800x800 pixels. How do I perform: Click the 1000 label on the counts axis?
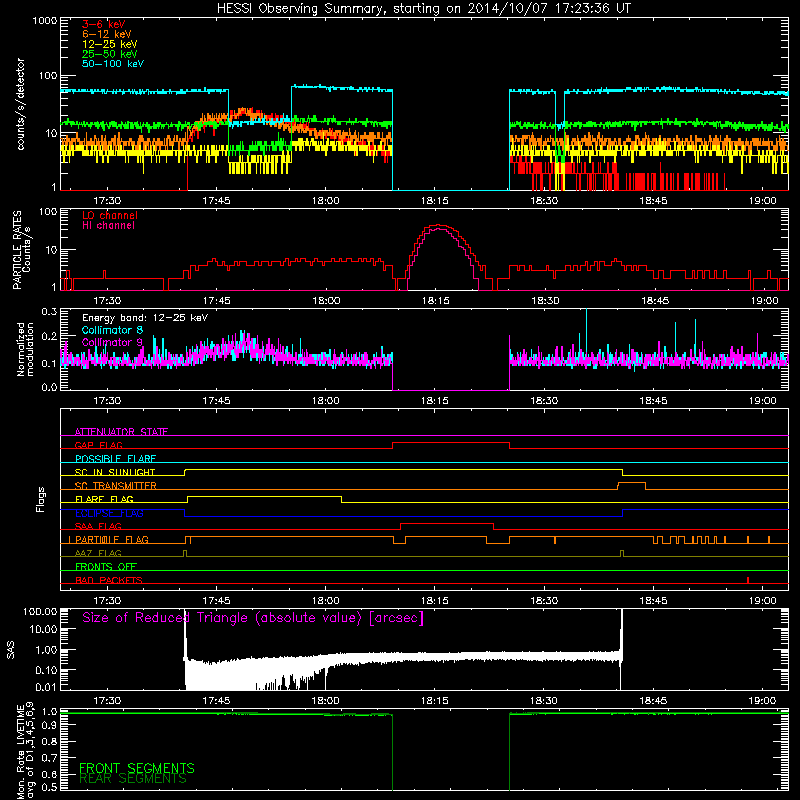(x=44, y=21)
